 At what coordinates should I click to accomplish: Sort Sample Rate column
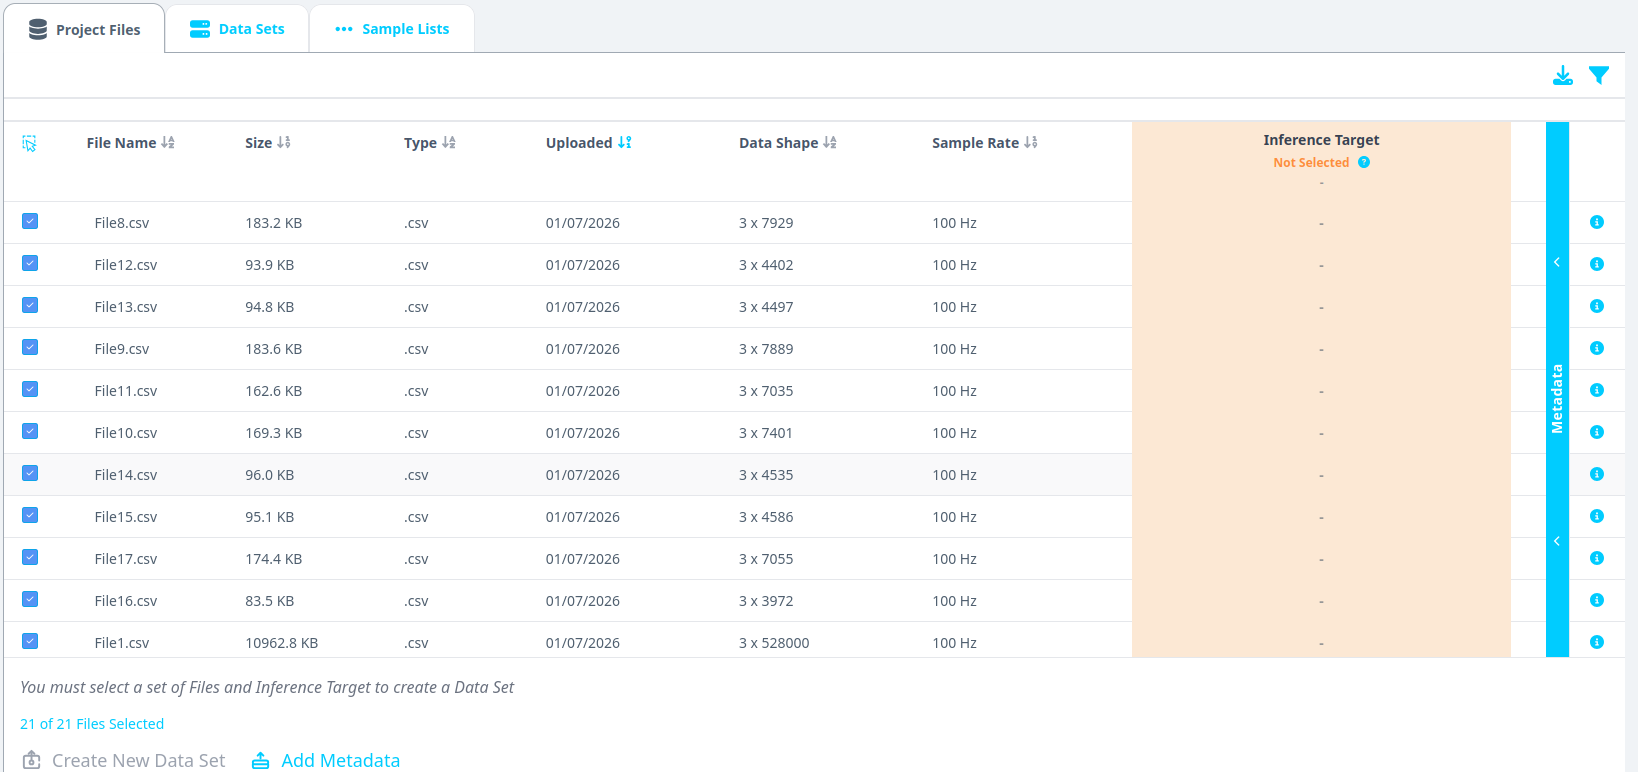(1031, 143)
